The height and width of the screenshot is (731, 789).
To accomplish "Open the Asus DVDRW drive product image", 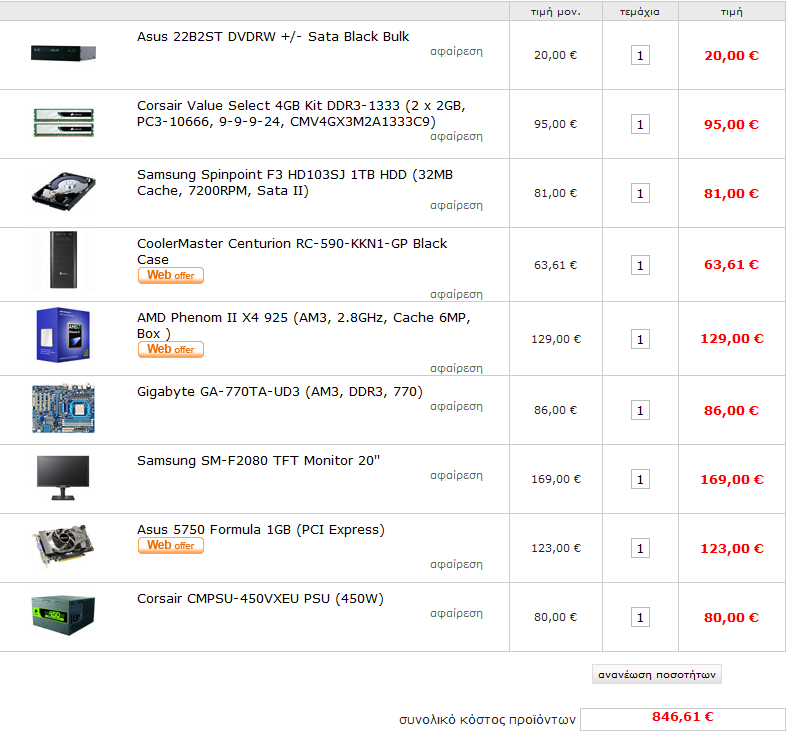I will click(63, 53).
